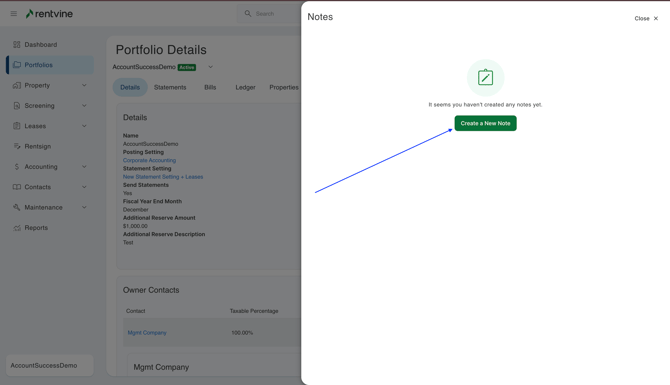Open the Bills tab
This screenshot has width=670, height=385.
[x=210, y=87]
